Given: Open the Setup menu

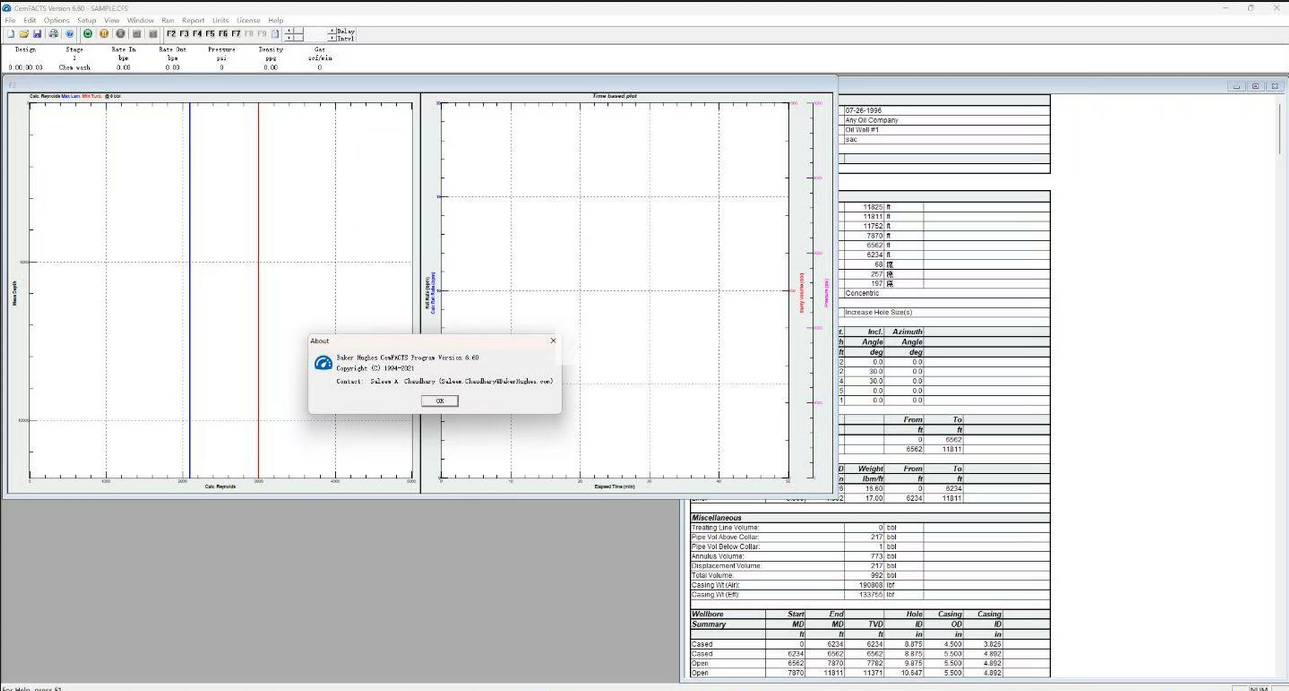Looking at the screenshot, I should coord(87,20).
